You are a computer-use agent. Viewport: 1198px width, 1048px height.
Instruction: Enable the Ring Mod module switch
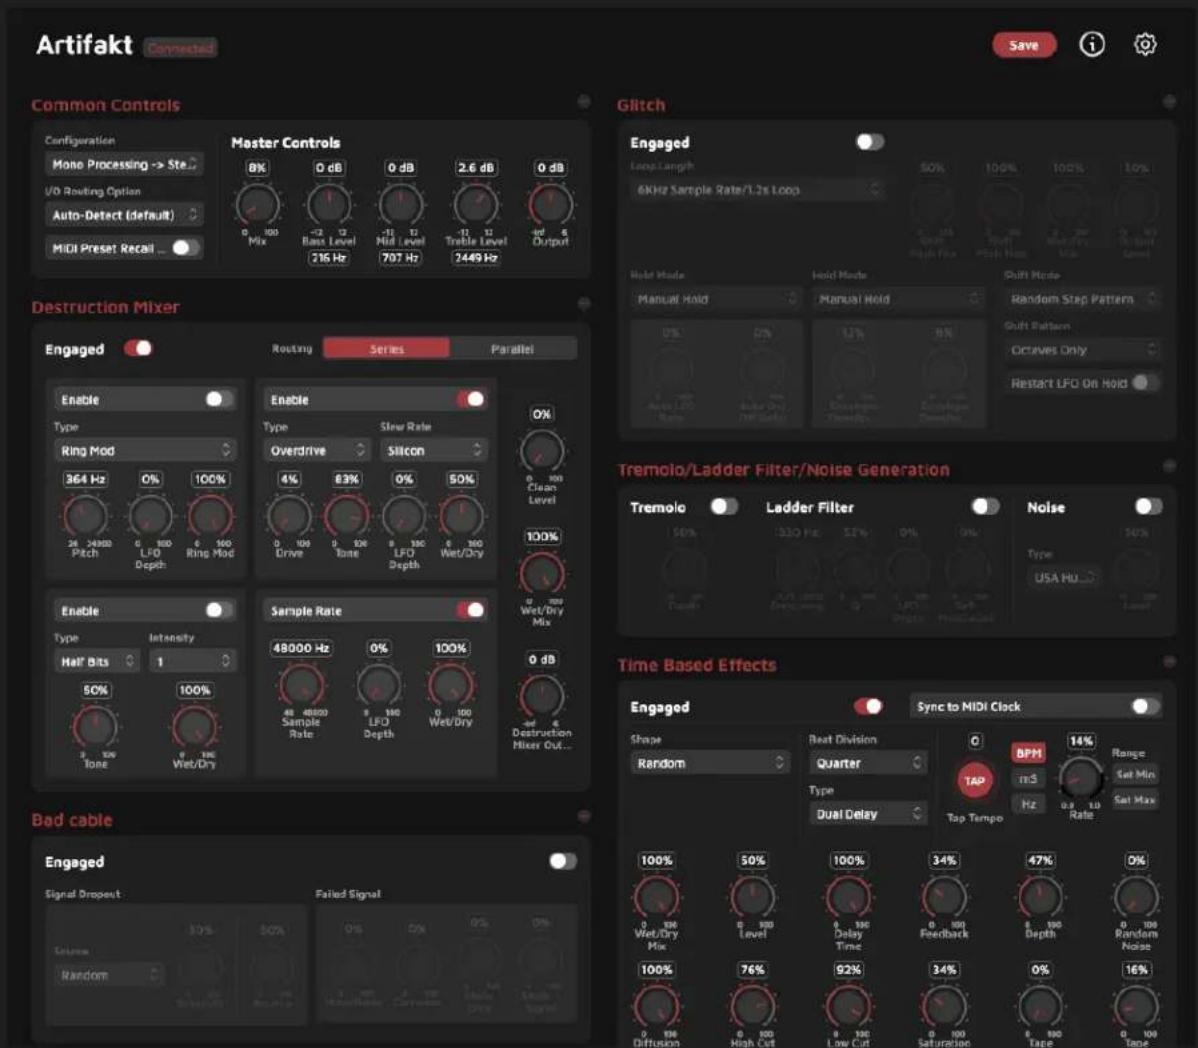[x=219, y=399]
